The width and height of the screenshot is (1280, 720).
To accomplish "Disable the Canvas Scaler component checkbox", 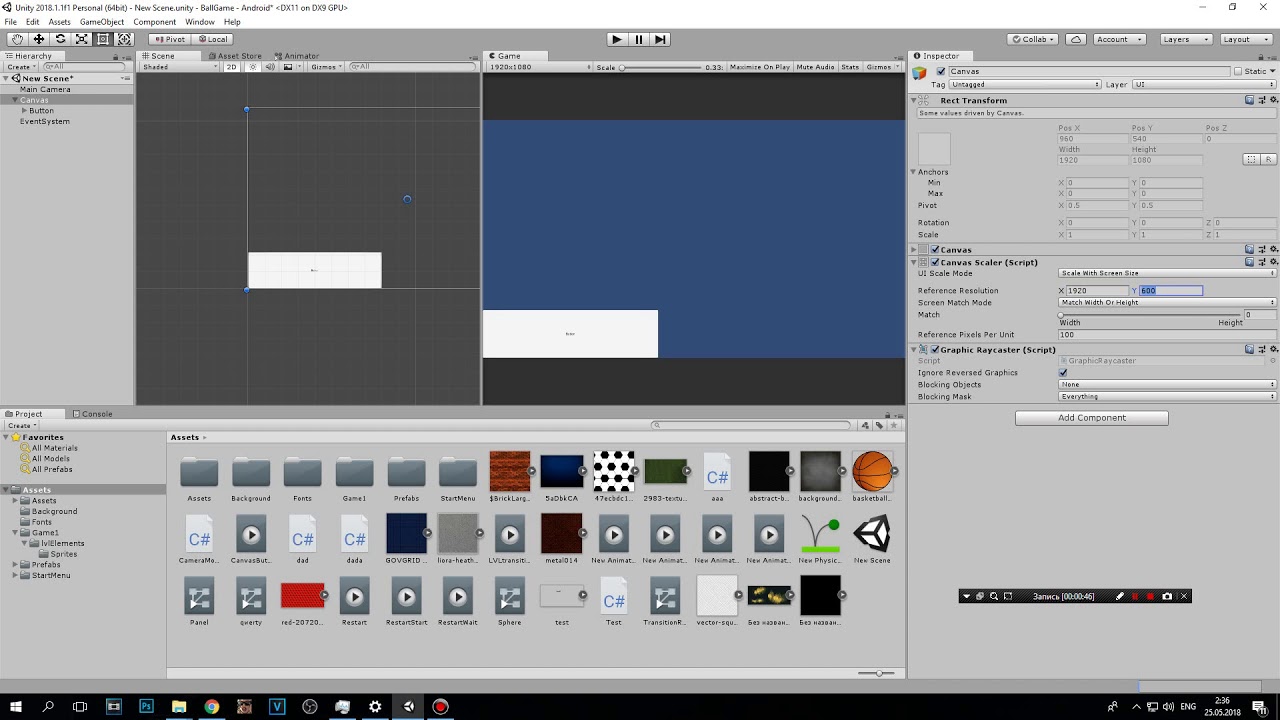I will (x=935, y=262).
